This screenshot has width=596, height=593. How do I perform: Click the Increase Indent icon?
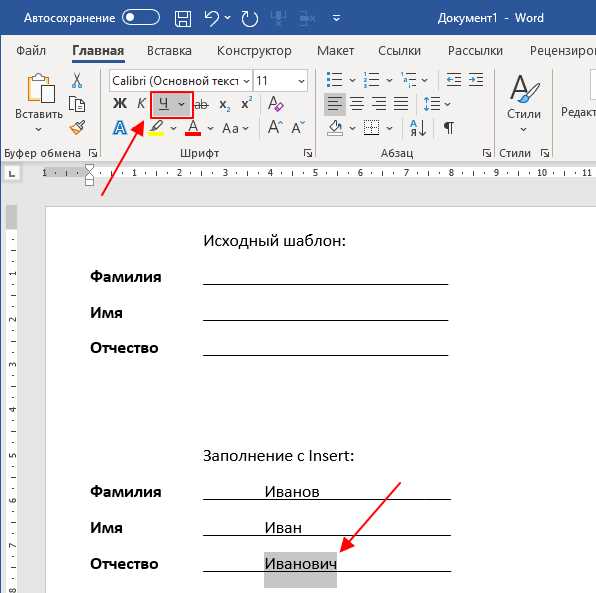click(476, 80)
